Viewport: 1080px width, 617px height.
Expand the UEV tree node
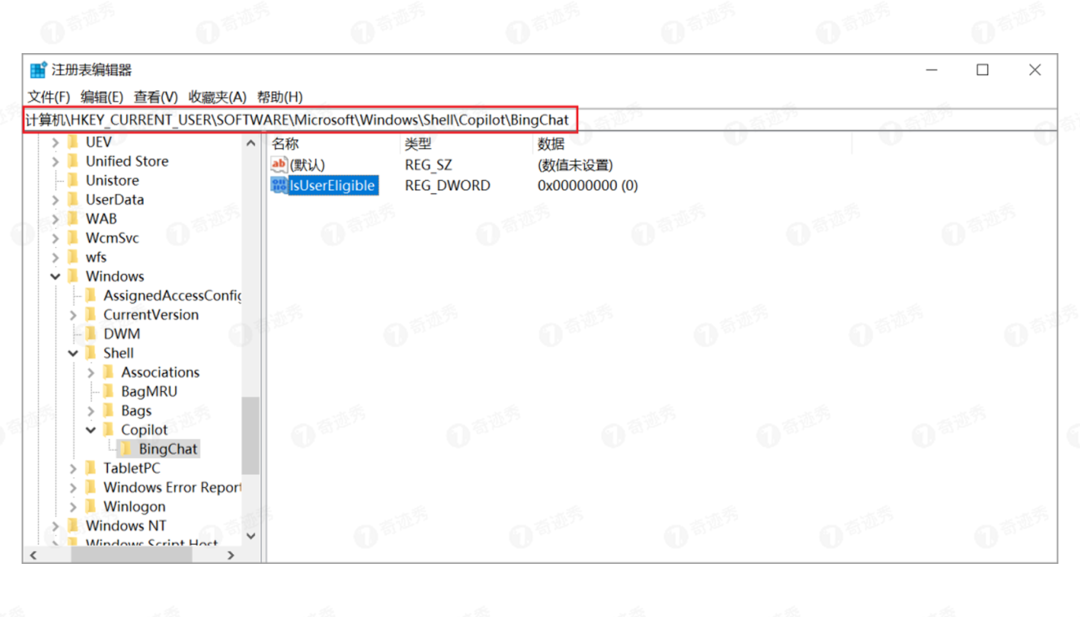(56, 143)
